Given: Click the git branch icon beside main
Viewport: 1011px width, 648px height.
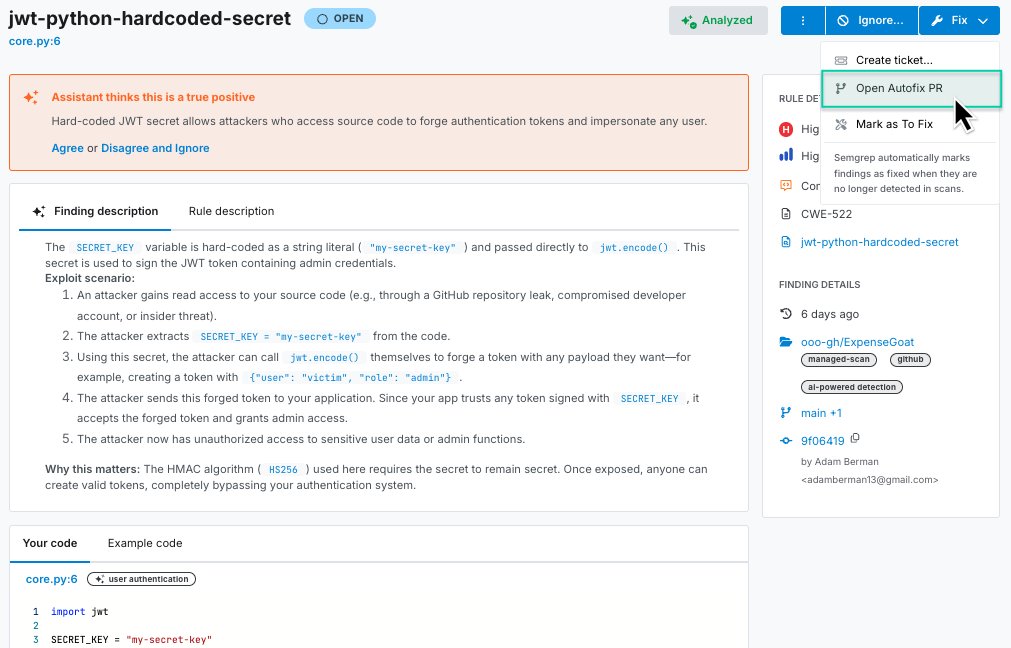Looking at the screenshot, I should click(x=785, y=413).
